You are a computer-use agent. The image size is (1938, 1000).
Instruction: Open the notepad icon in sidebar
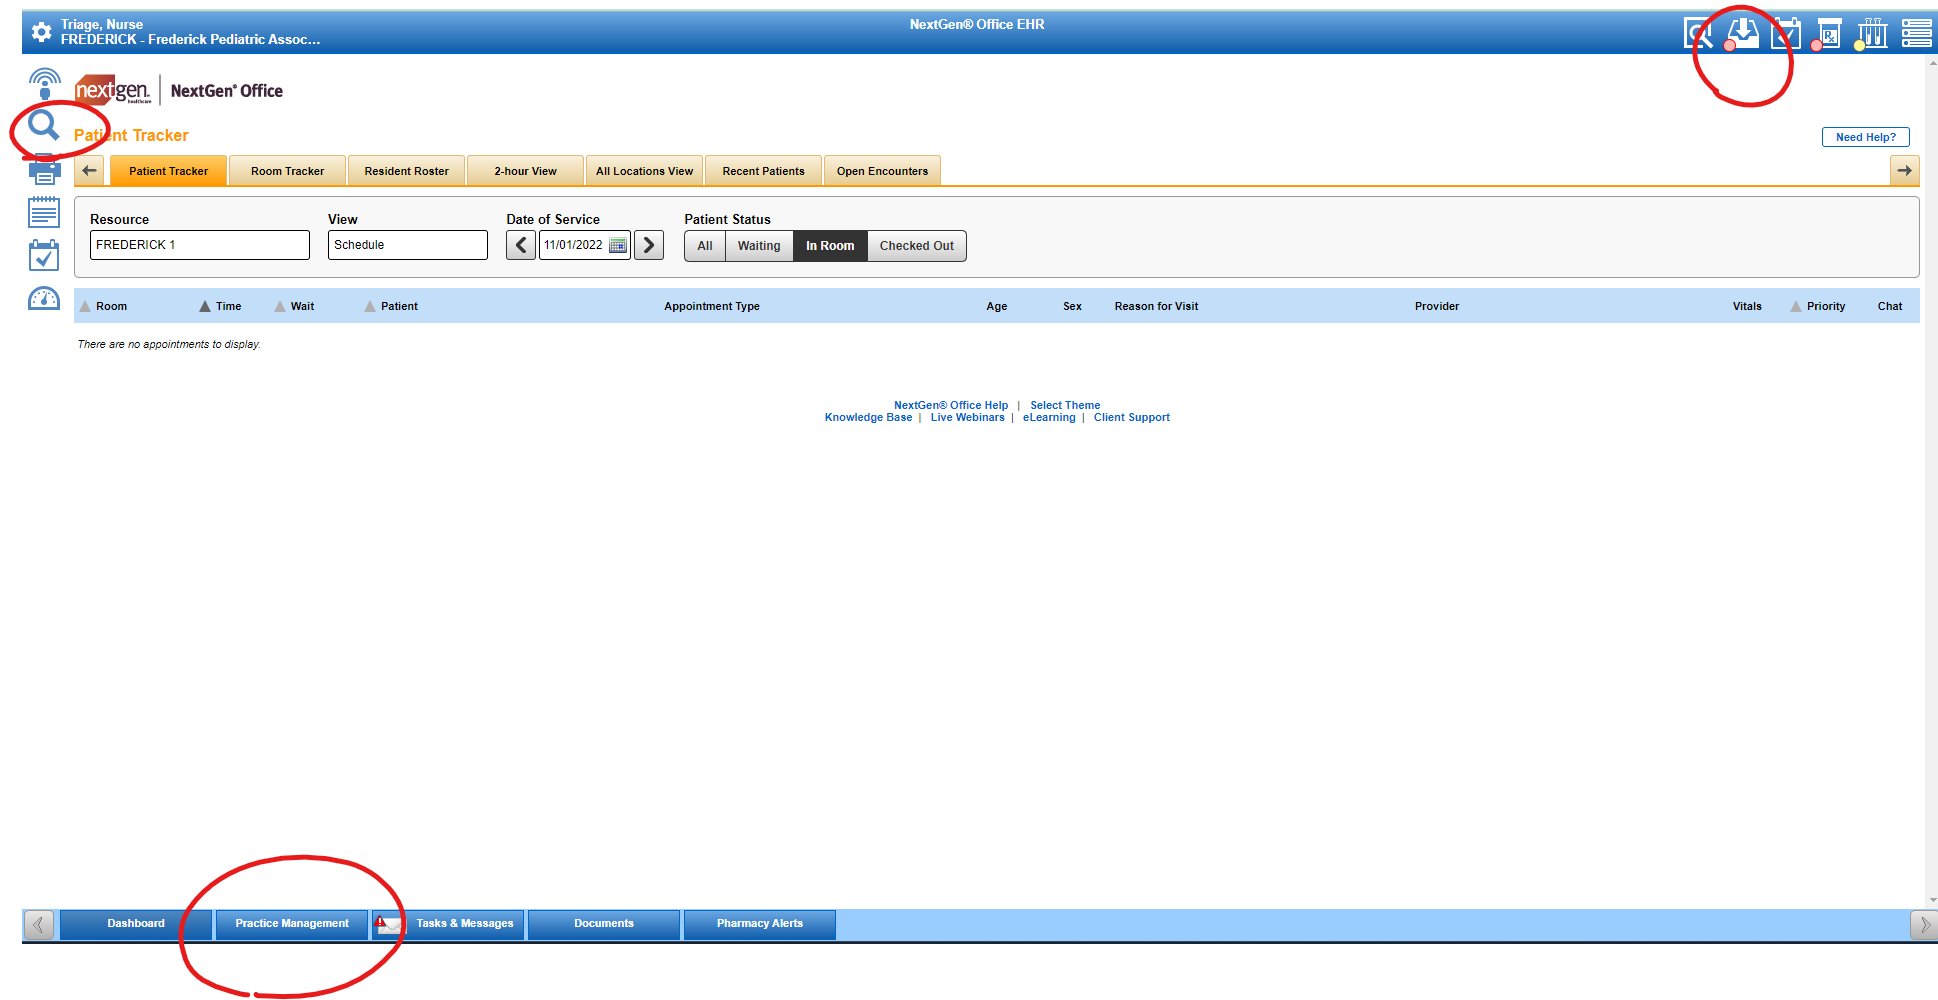pyautogui.click(x=44, y=212)
